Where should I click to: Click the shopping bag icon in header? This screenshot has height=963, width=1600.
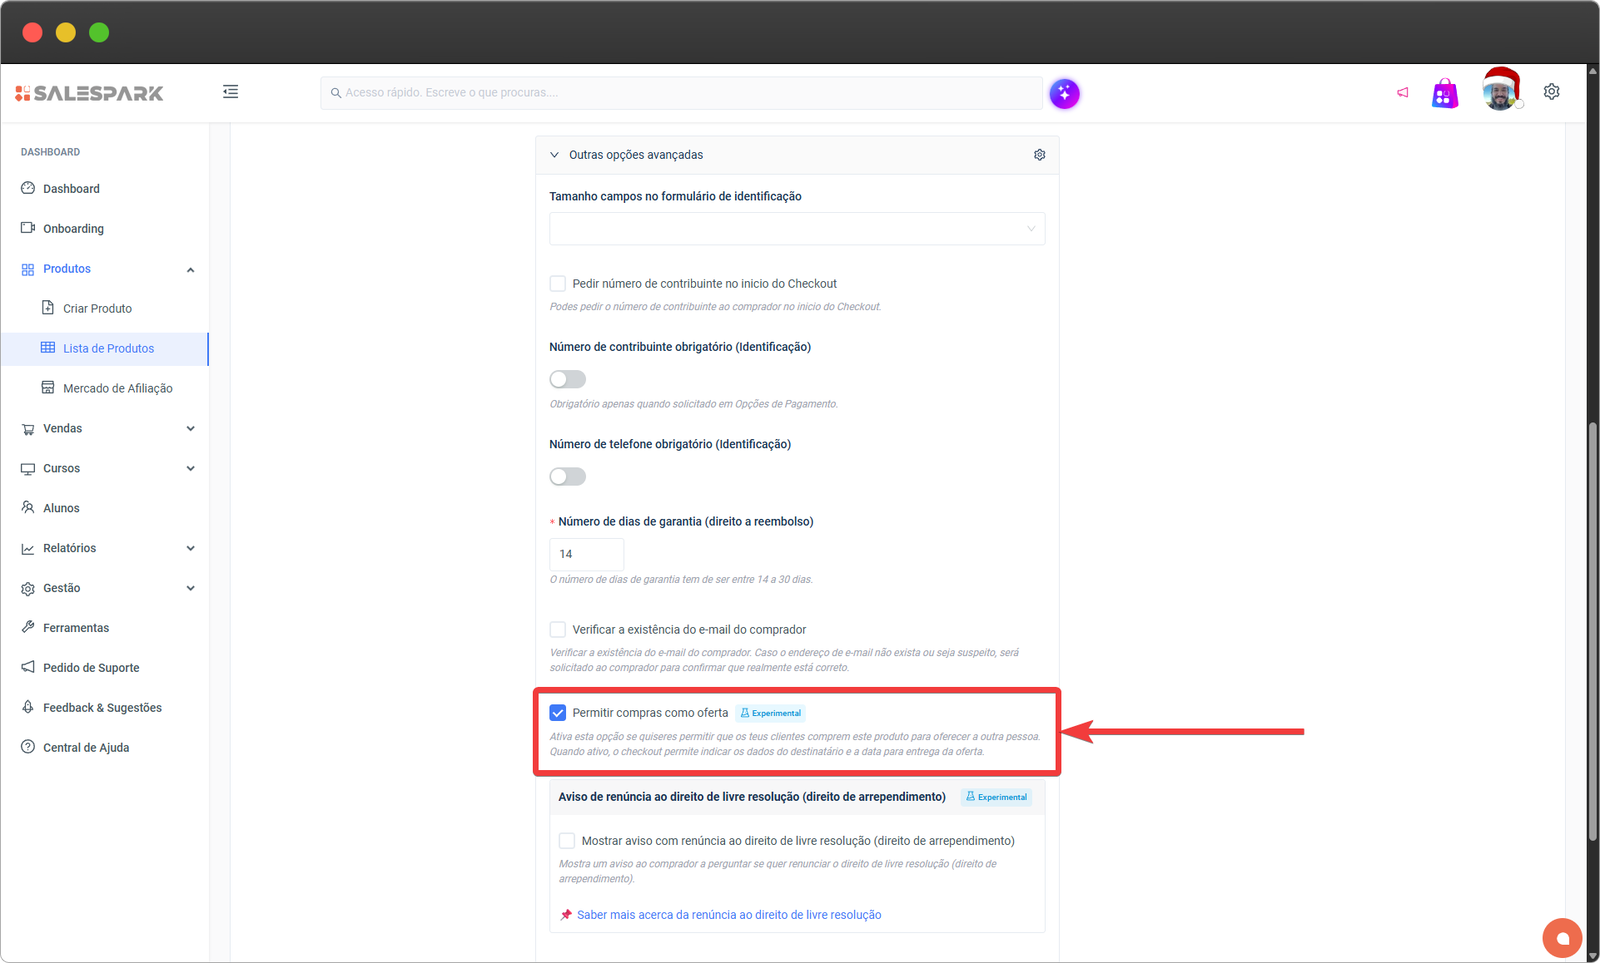tap(1444, 94)
